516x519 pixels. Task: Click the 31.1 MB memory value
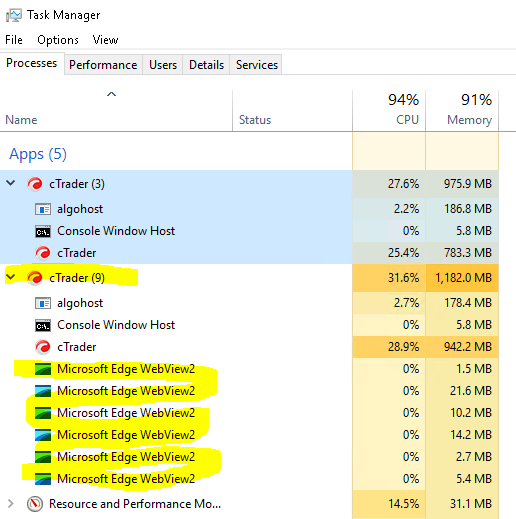pyautogui.click(x=471, y=504)
